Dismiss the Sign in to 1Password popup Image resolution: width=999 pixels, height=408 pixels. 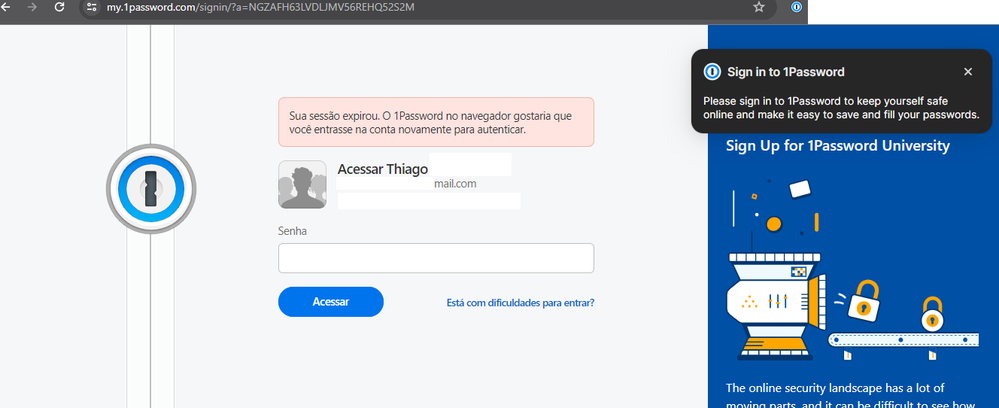click(967, 72)
